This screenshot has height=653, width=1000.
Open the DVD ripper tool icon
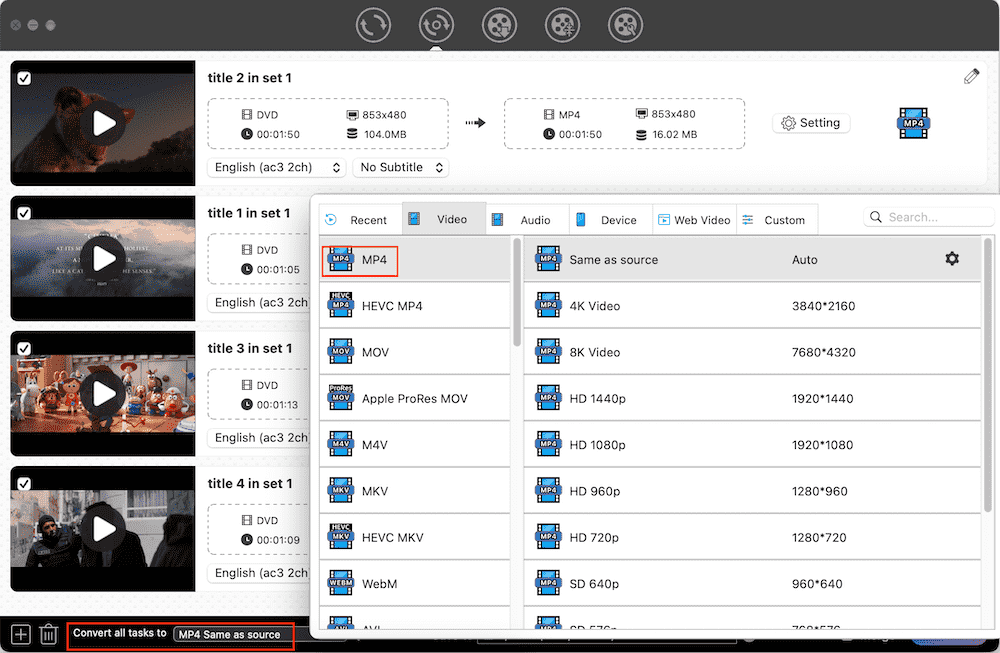[x=436, y=25]
